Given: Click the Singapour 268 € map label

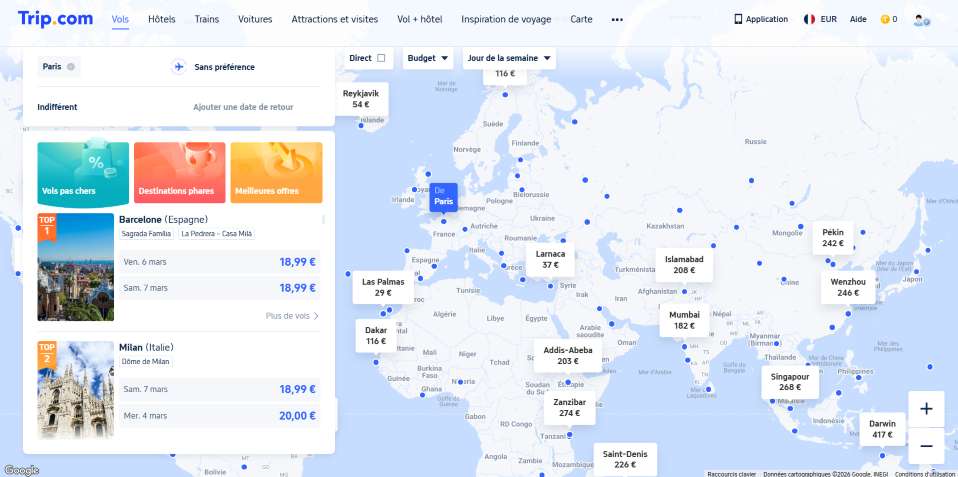Looking at the screenshot, I should [x=790, y=382].
